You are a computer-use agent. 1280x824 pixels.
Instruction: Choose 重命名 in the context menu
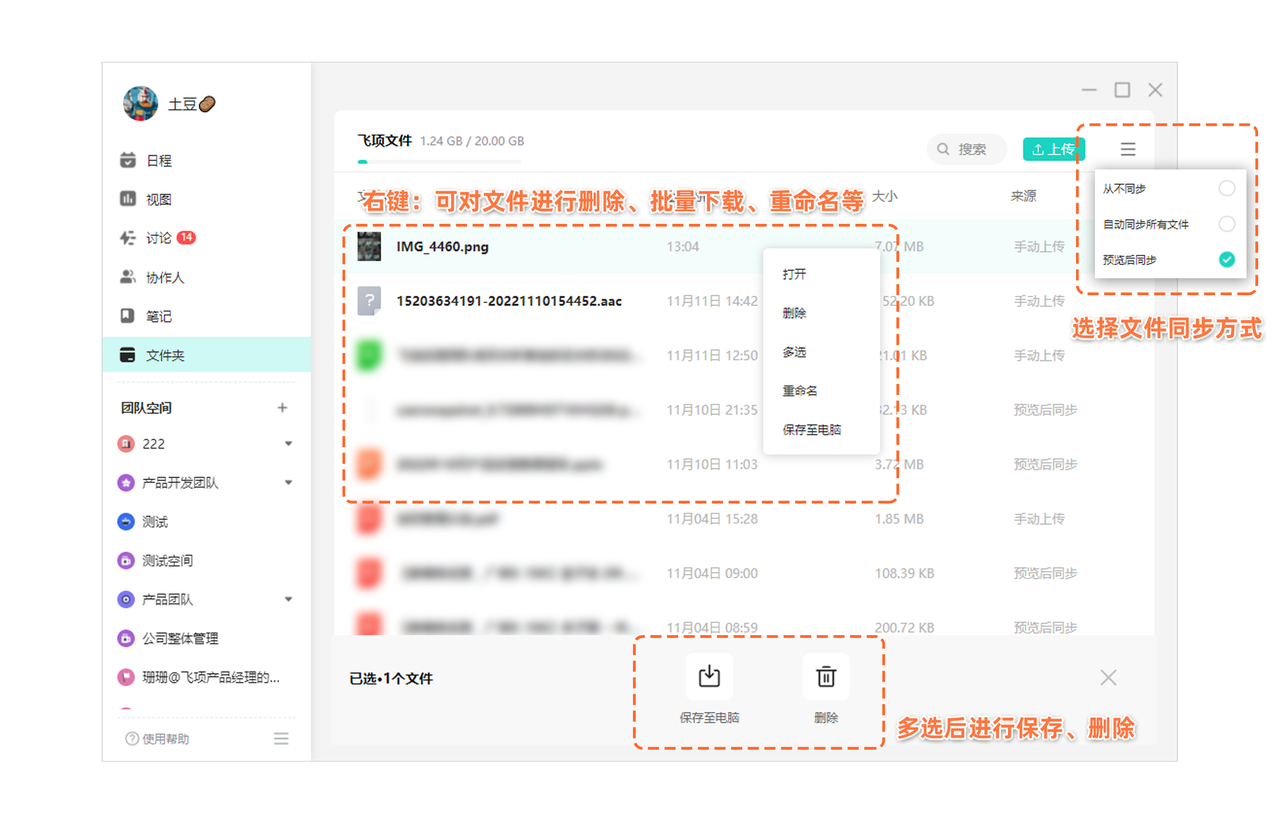[x=800, y=391]
